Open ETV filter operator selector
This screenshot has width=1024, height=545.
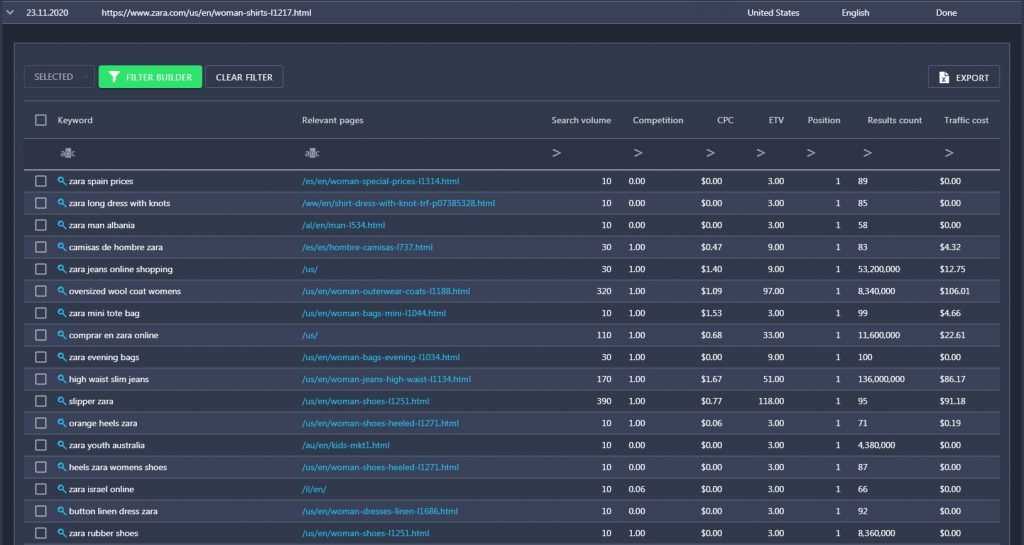click(761, 153)
